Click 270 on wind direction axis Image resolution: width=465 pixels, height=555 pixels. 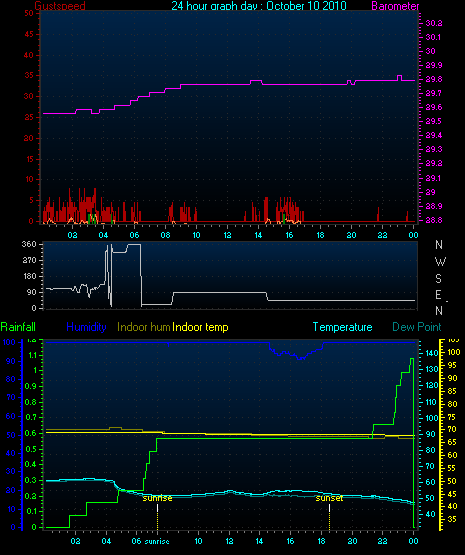29,260
